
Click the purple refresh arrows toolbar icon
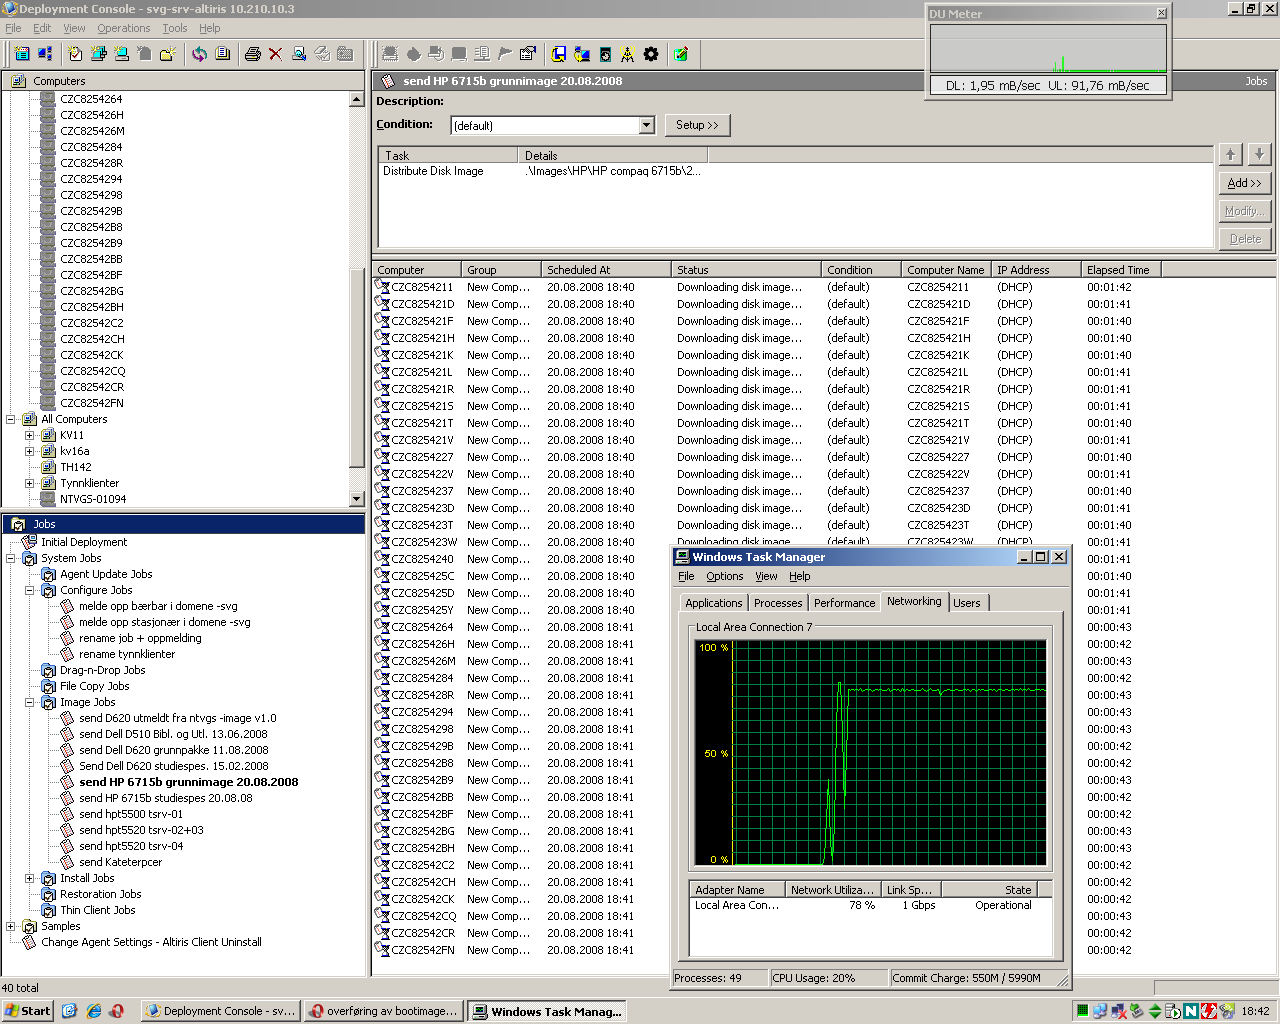click(x=199, y=54)
